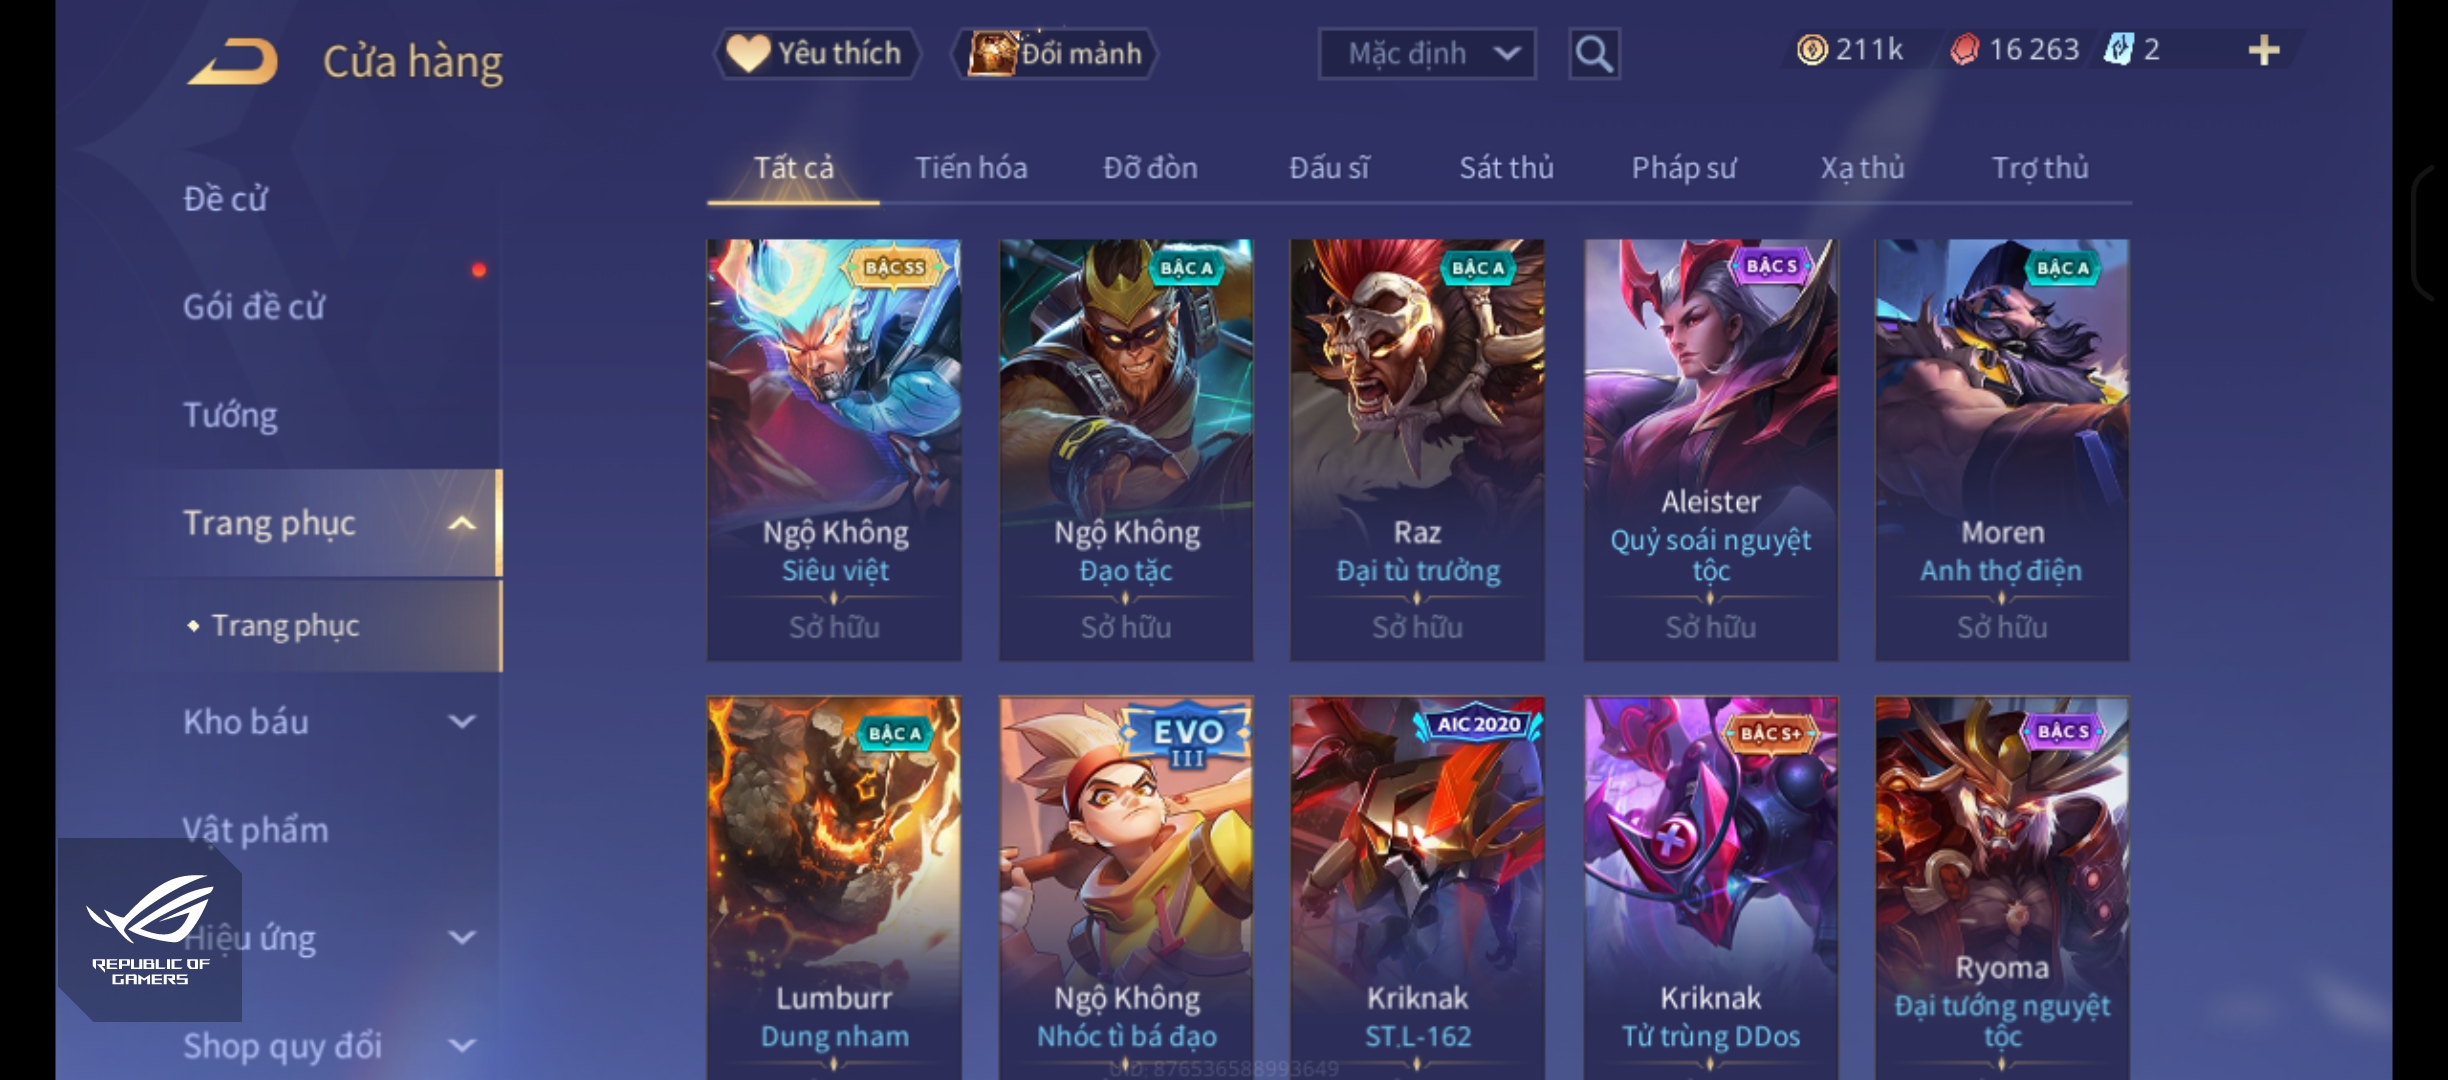Select Ngộ Không Siêu việt skin card

[834, 450]
